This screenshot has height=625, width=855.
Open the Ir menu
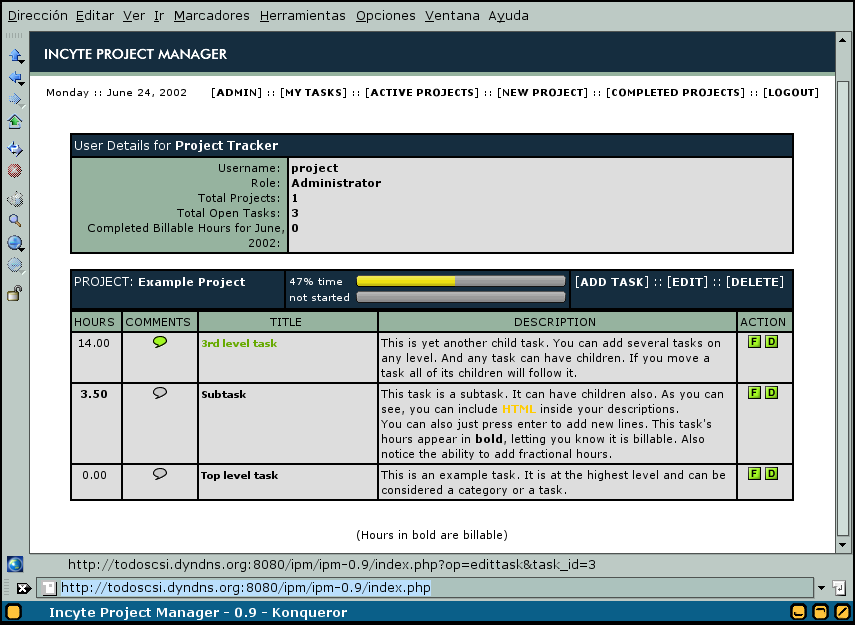click(x=159, y=15)
